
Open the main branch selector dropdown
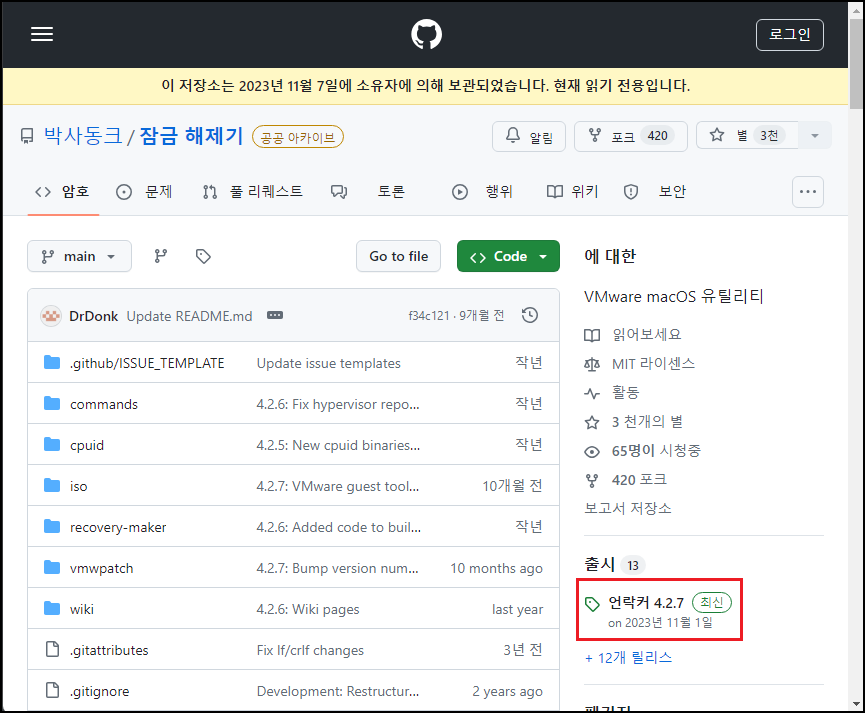coord(79,256)
